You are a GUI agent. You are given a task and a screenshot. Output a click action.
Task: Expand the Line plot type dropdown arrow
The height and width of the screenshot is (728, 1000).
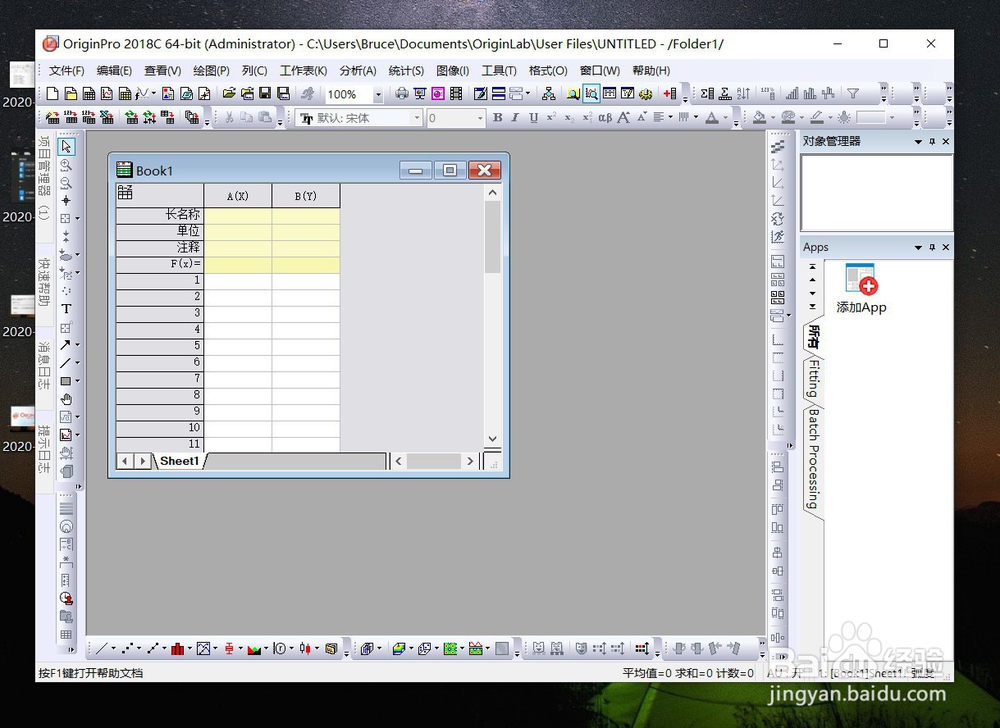click(114, 649)
